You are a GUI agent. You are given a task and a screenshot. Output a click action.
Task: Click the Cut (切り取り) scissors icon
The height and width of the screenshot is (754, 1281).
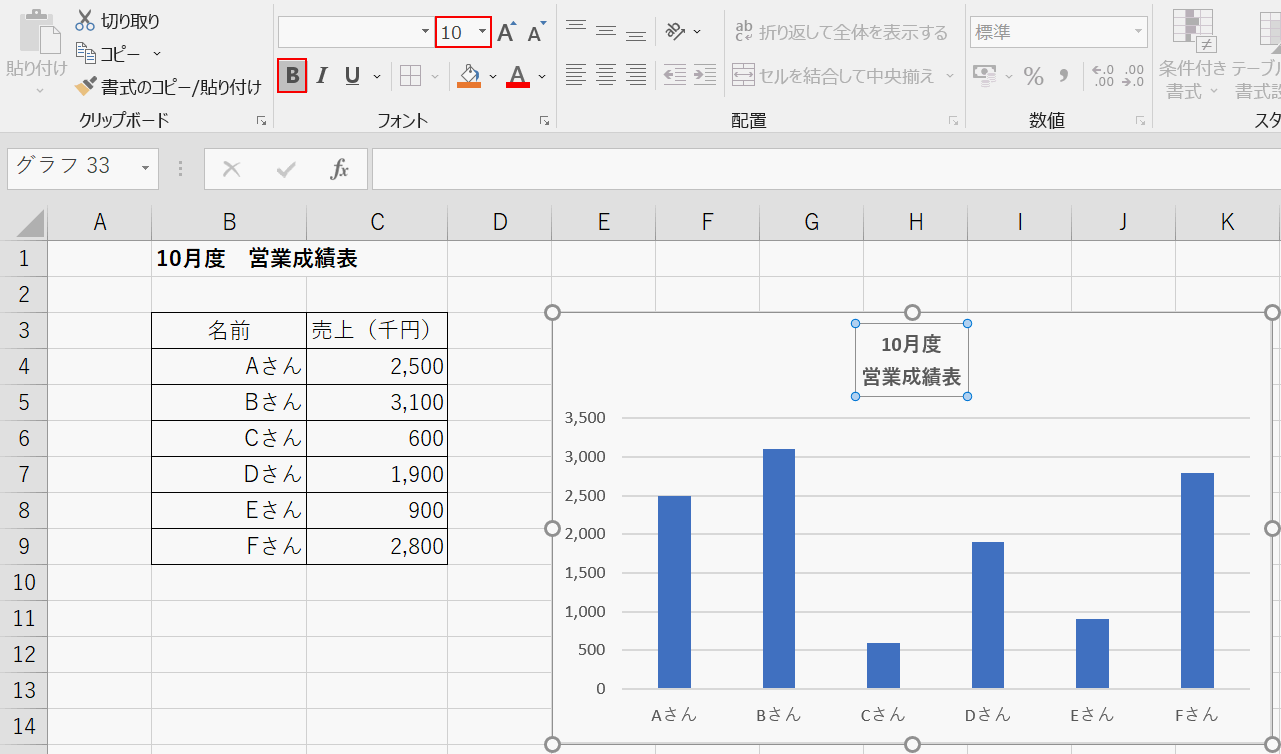[x=85, y=21]
